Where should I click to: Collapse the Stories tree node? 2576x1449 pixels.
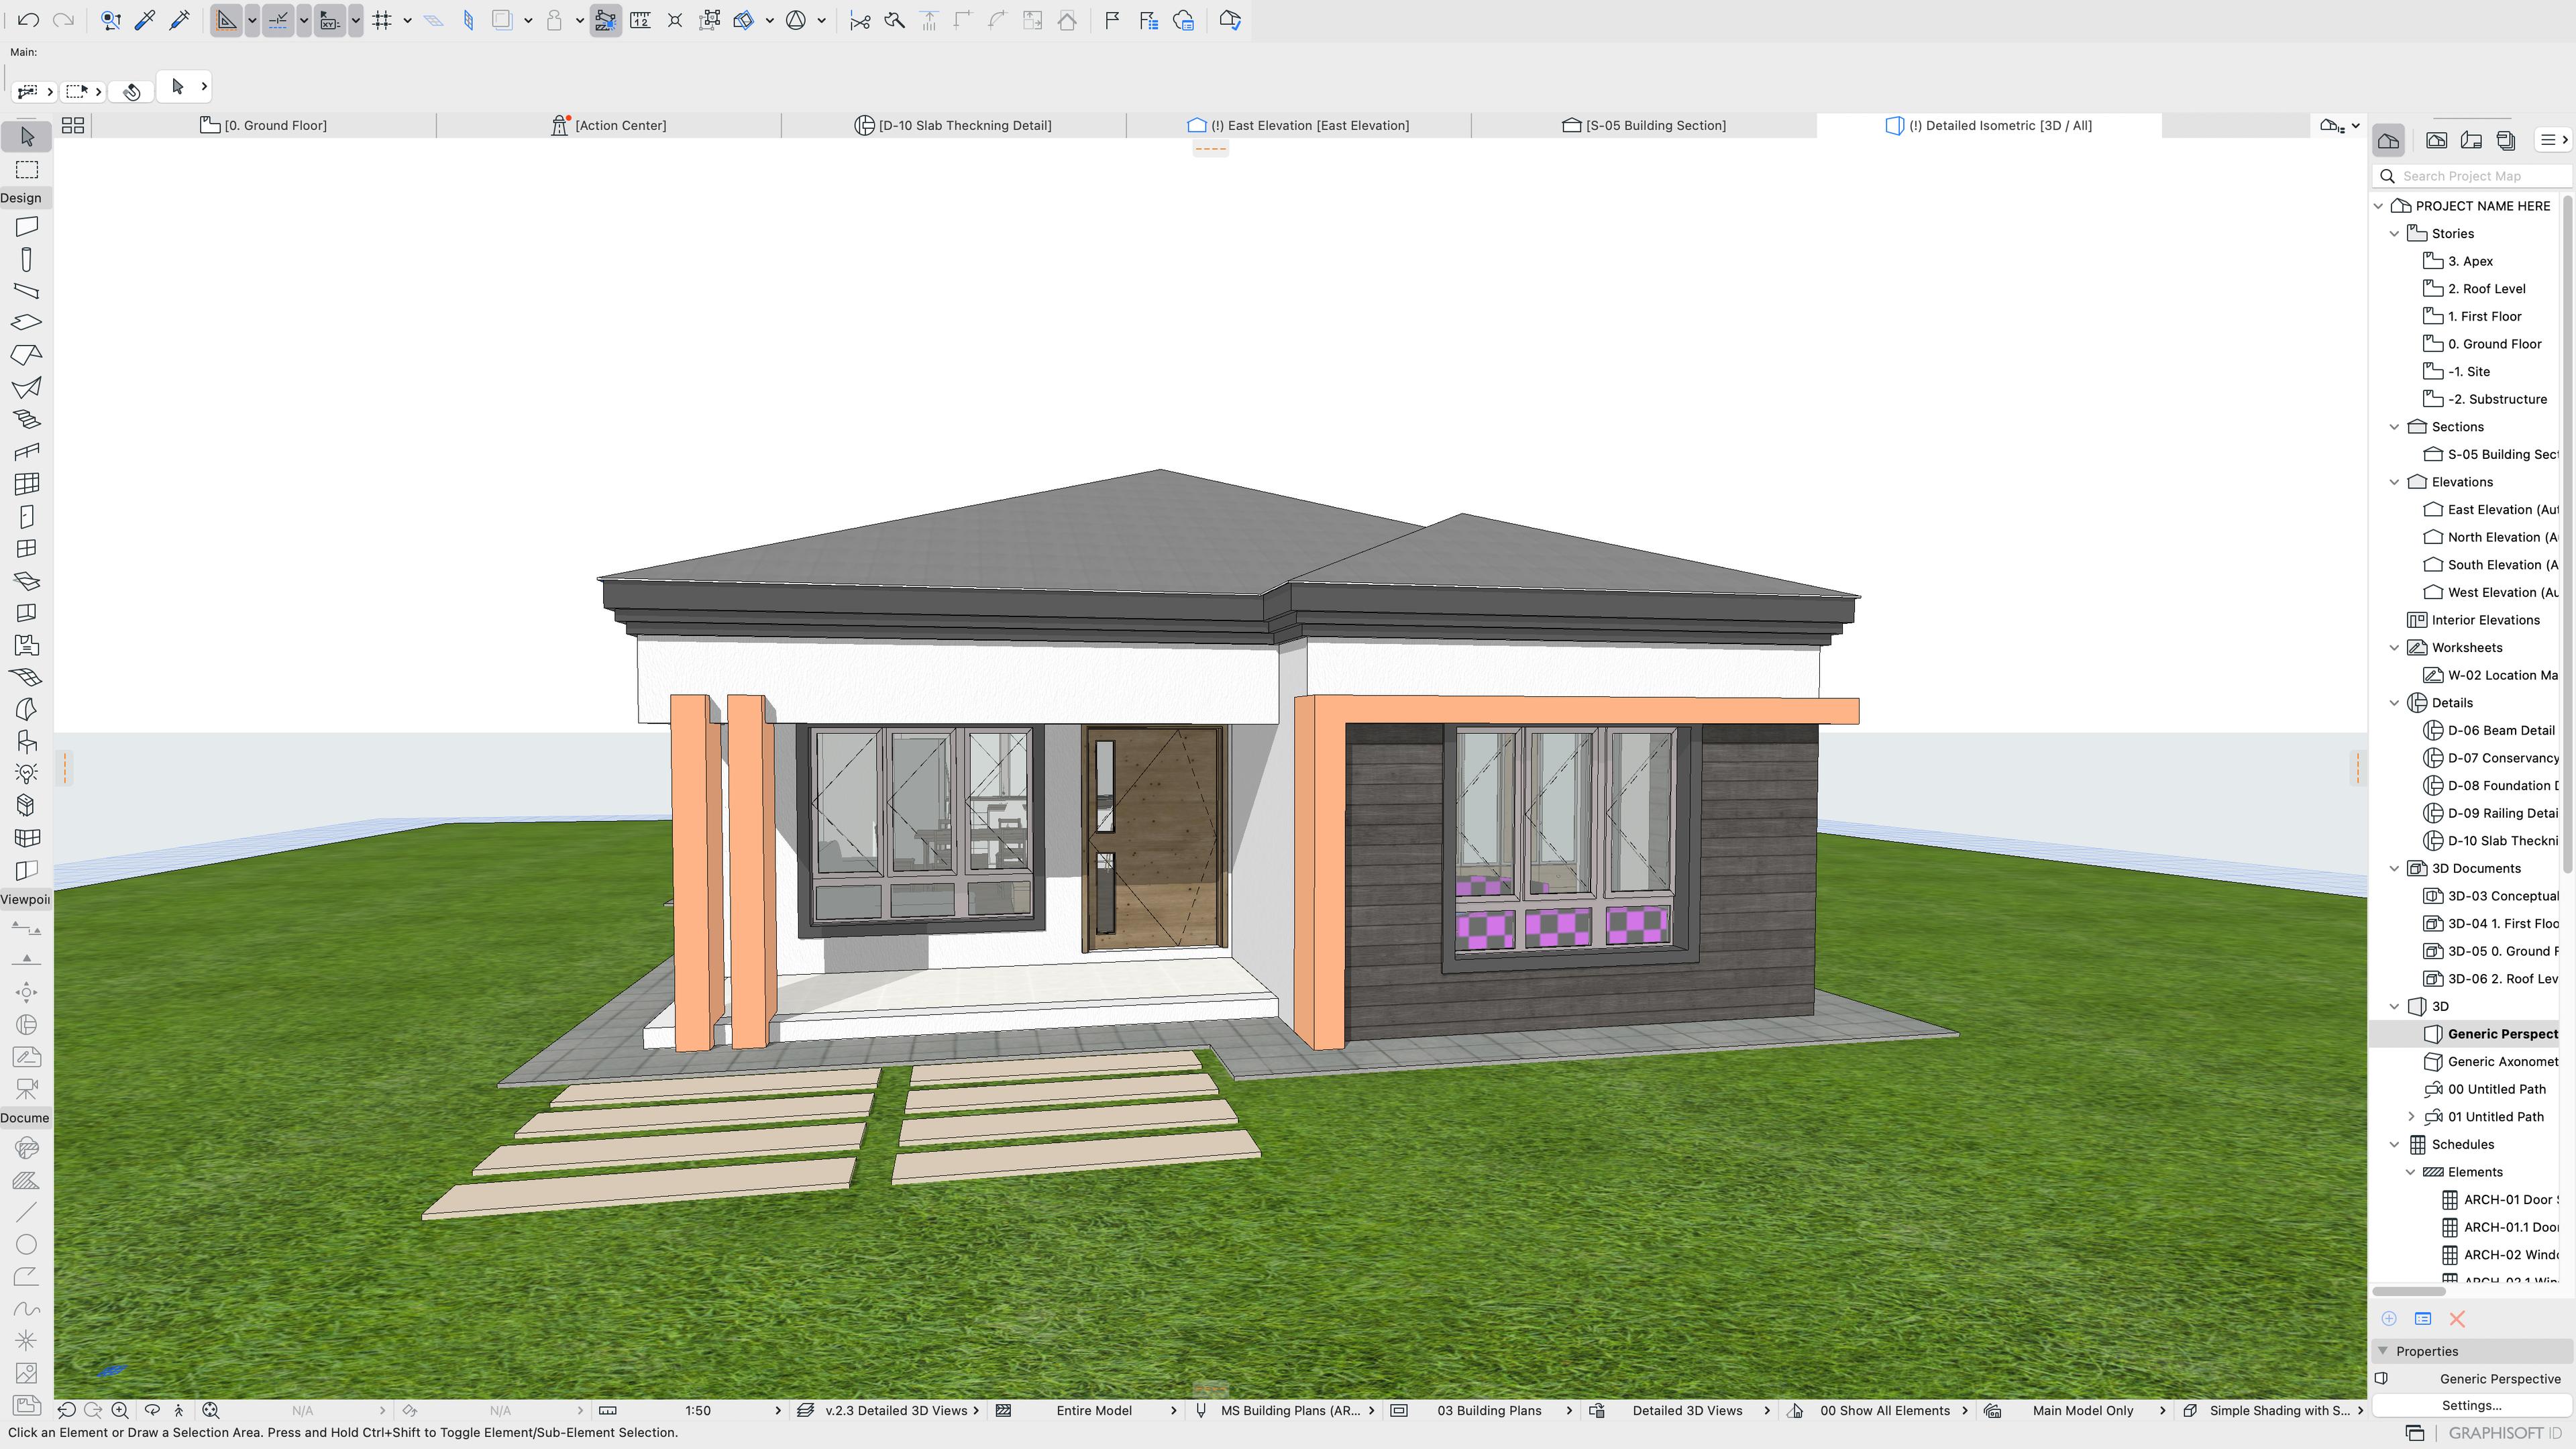coord(2394,233)
